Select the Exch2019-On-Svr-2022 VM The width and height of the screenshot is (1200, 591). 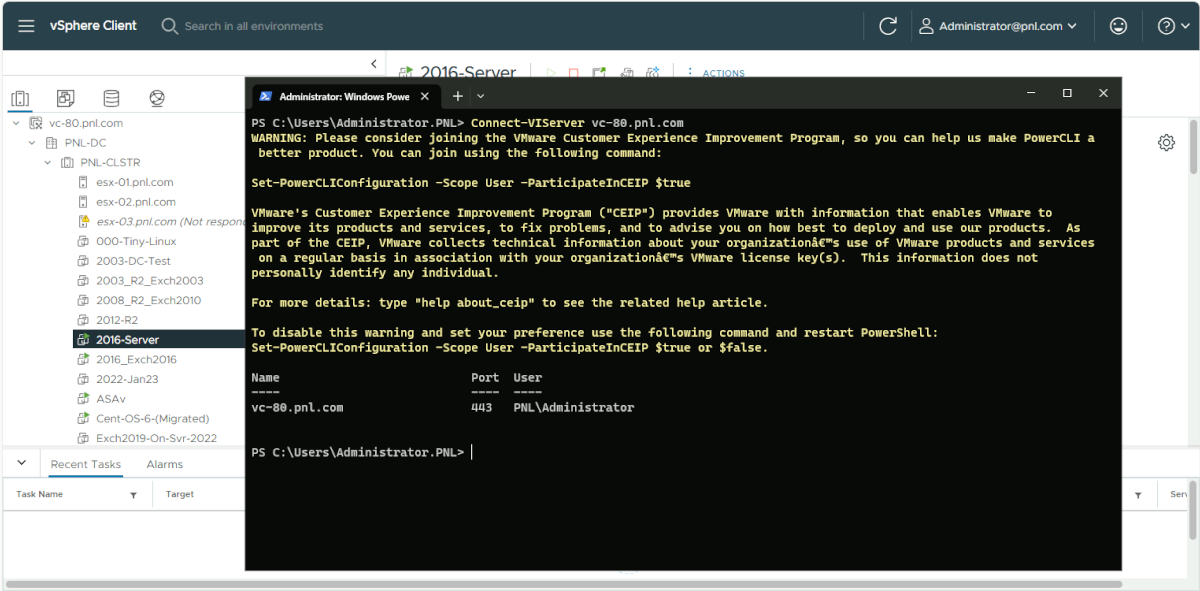click(157, 438)
